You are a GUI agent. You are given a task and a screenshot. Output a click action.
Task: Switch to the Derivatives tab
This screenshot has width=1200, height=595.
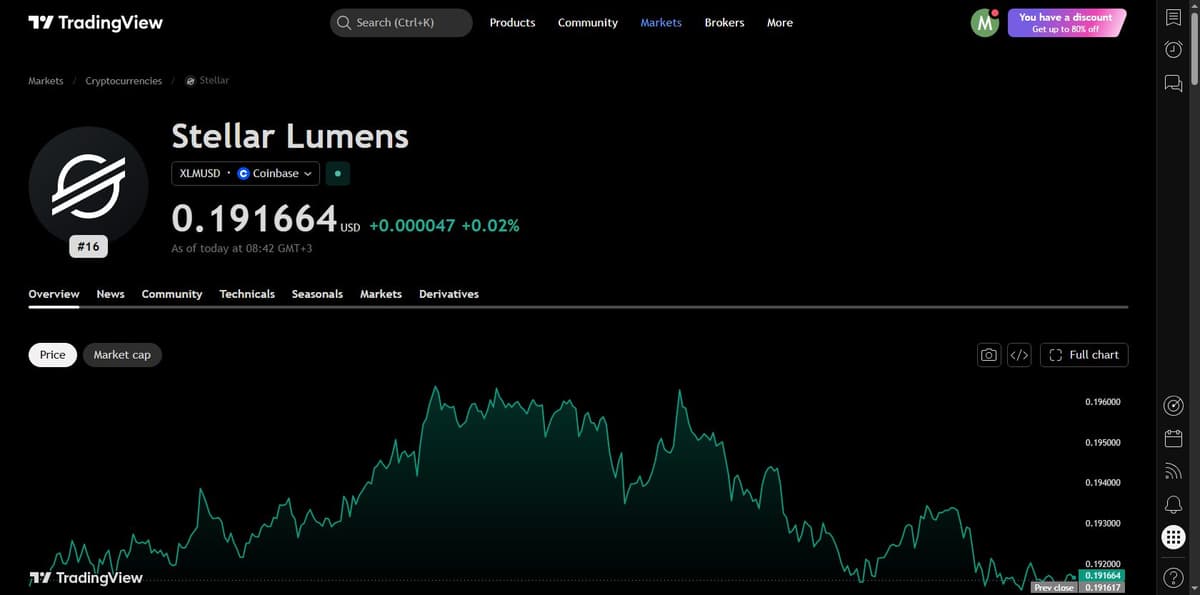click(x=449, y=294)
